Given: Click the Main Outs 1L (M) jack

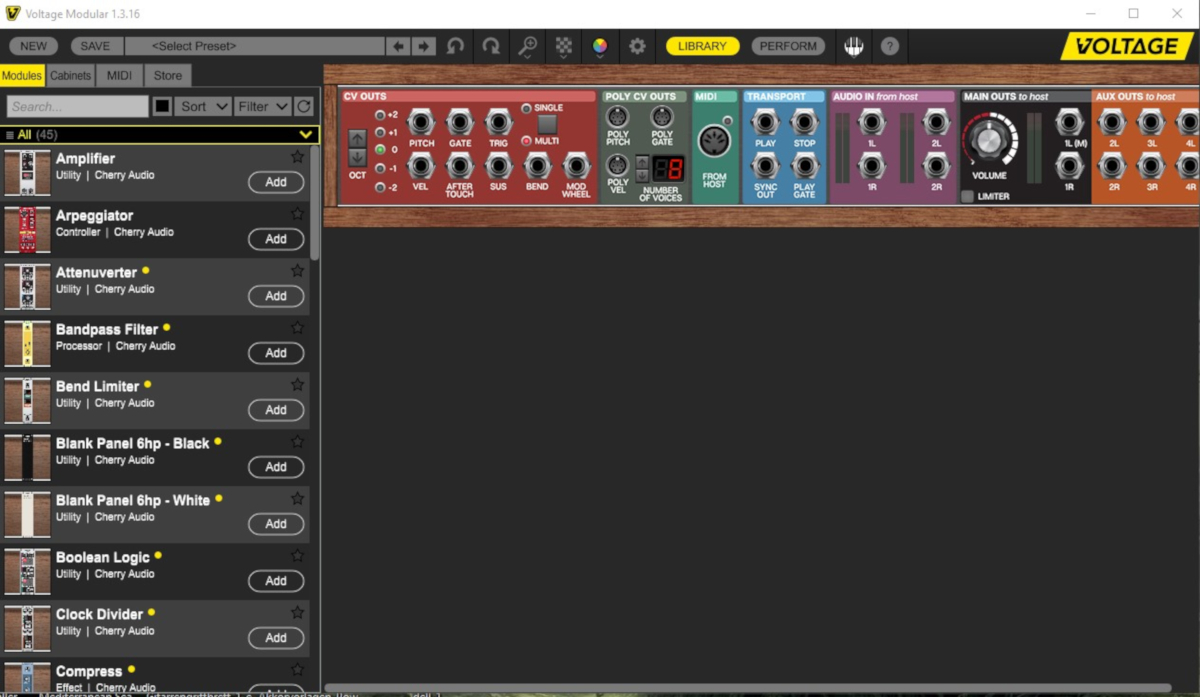Looking at the screenshot, I should click(x=1069, y=123).
